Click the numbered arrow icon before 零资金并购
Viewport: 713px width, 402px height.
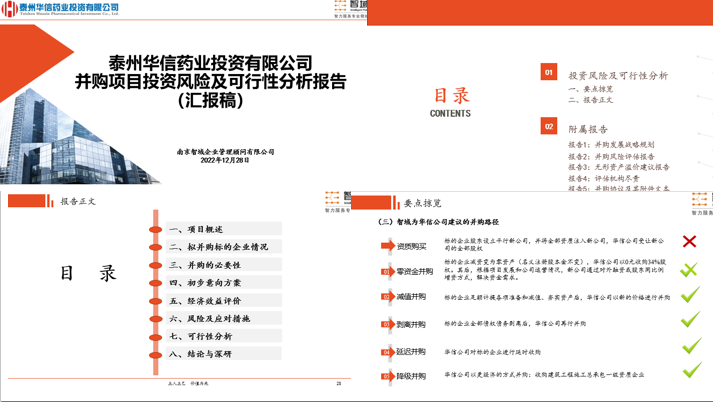[388, 271]
